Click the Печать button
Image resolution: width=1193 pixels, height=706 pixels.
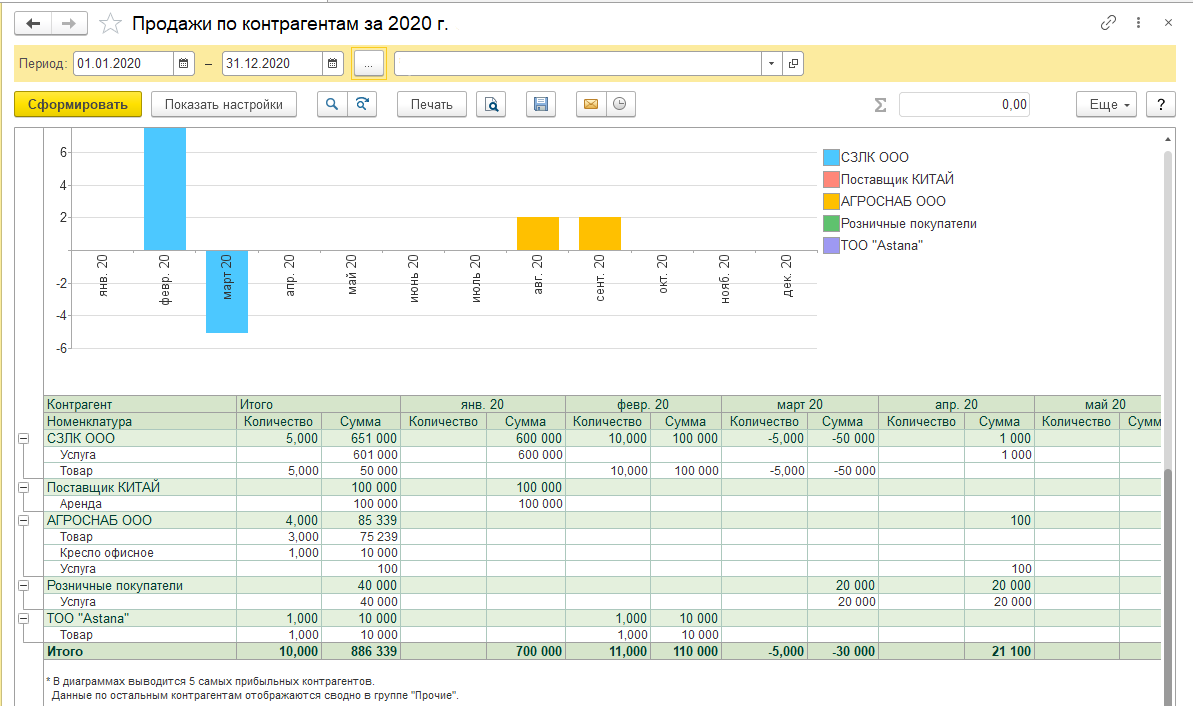coord(432,104)
